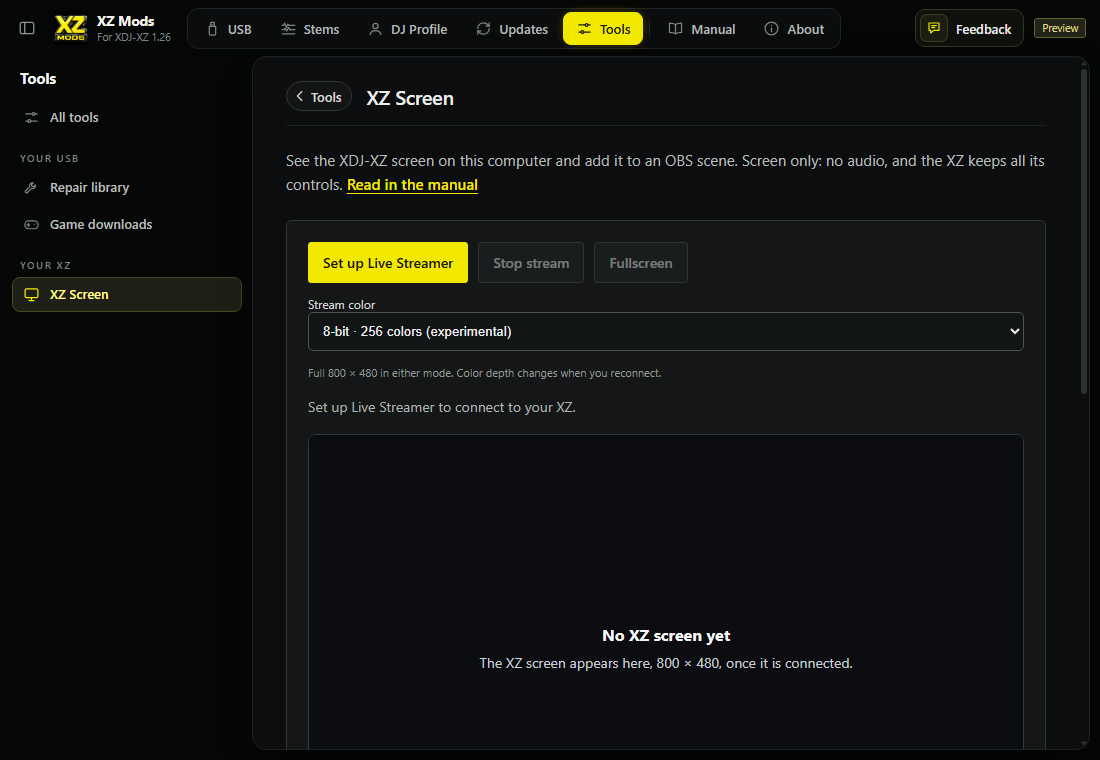The image size is (1100, 760).
Task: Click the Manual book icon
Action: pos(676,29)
